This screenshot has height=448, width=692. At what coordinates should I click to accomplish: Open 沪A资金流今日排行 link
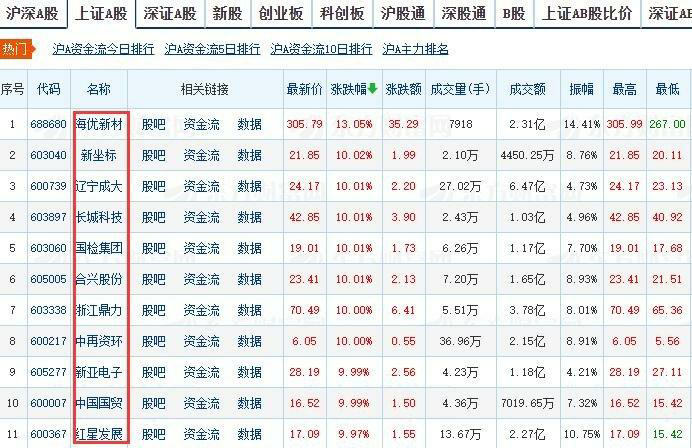[103, 49]
